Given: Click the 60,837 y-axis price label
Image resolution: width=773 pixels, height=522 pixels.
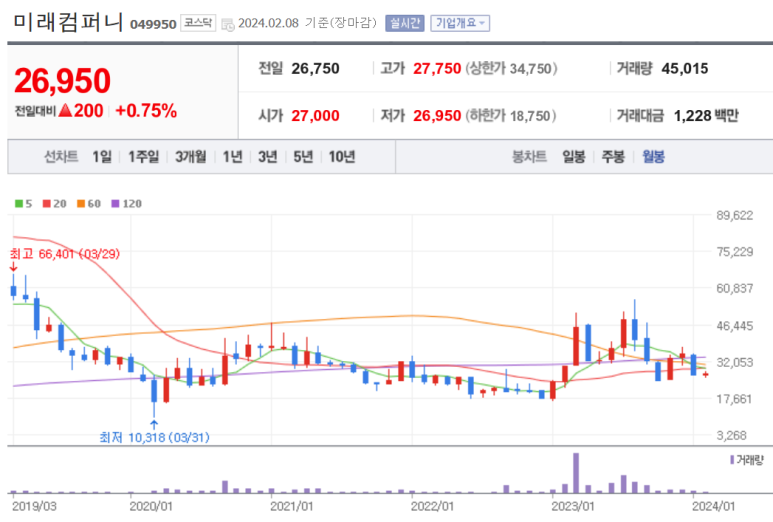Looking at the screenshot, I should tap(735, 288).
